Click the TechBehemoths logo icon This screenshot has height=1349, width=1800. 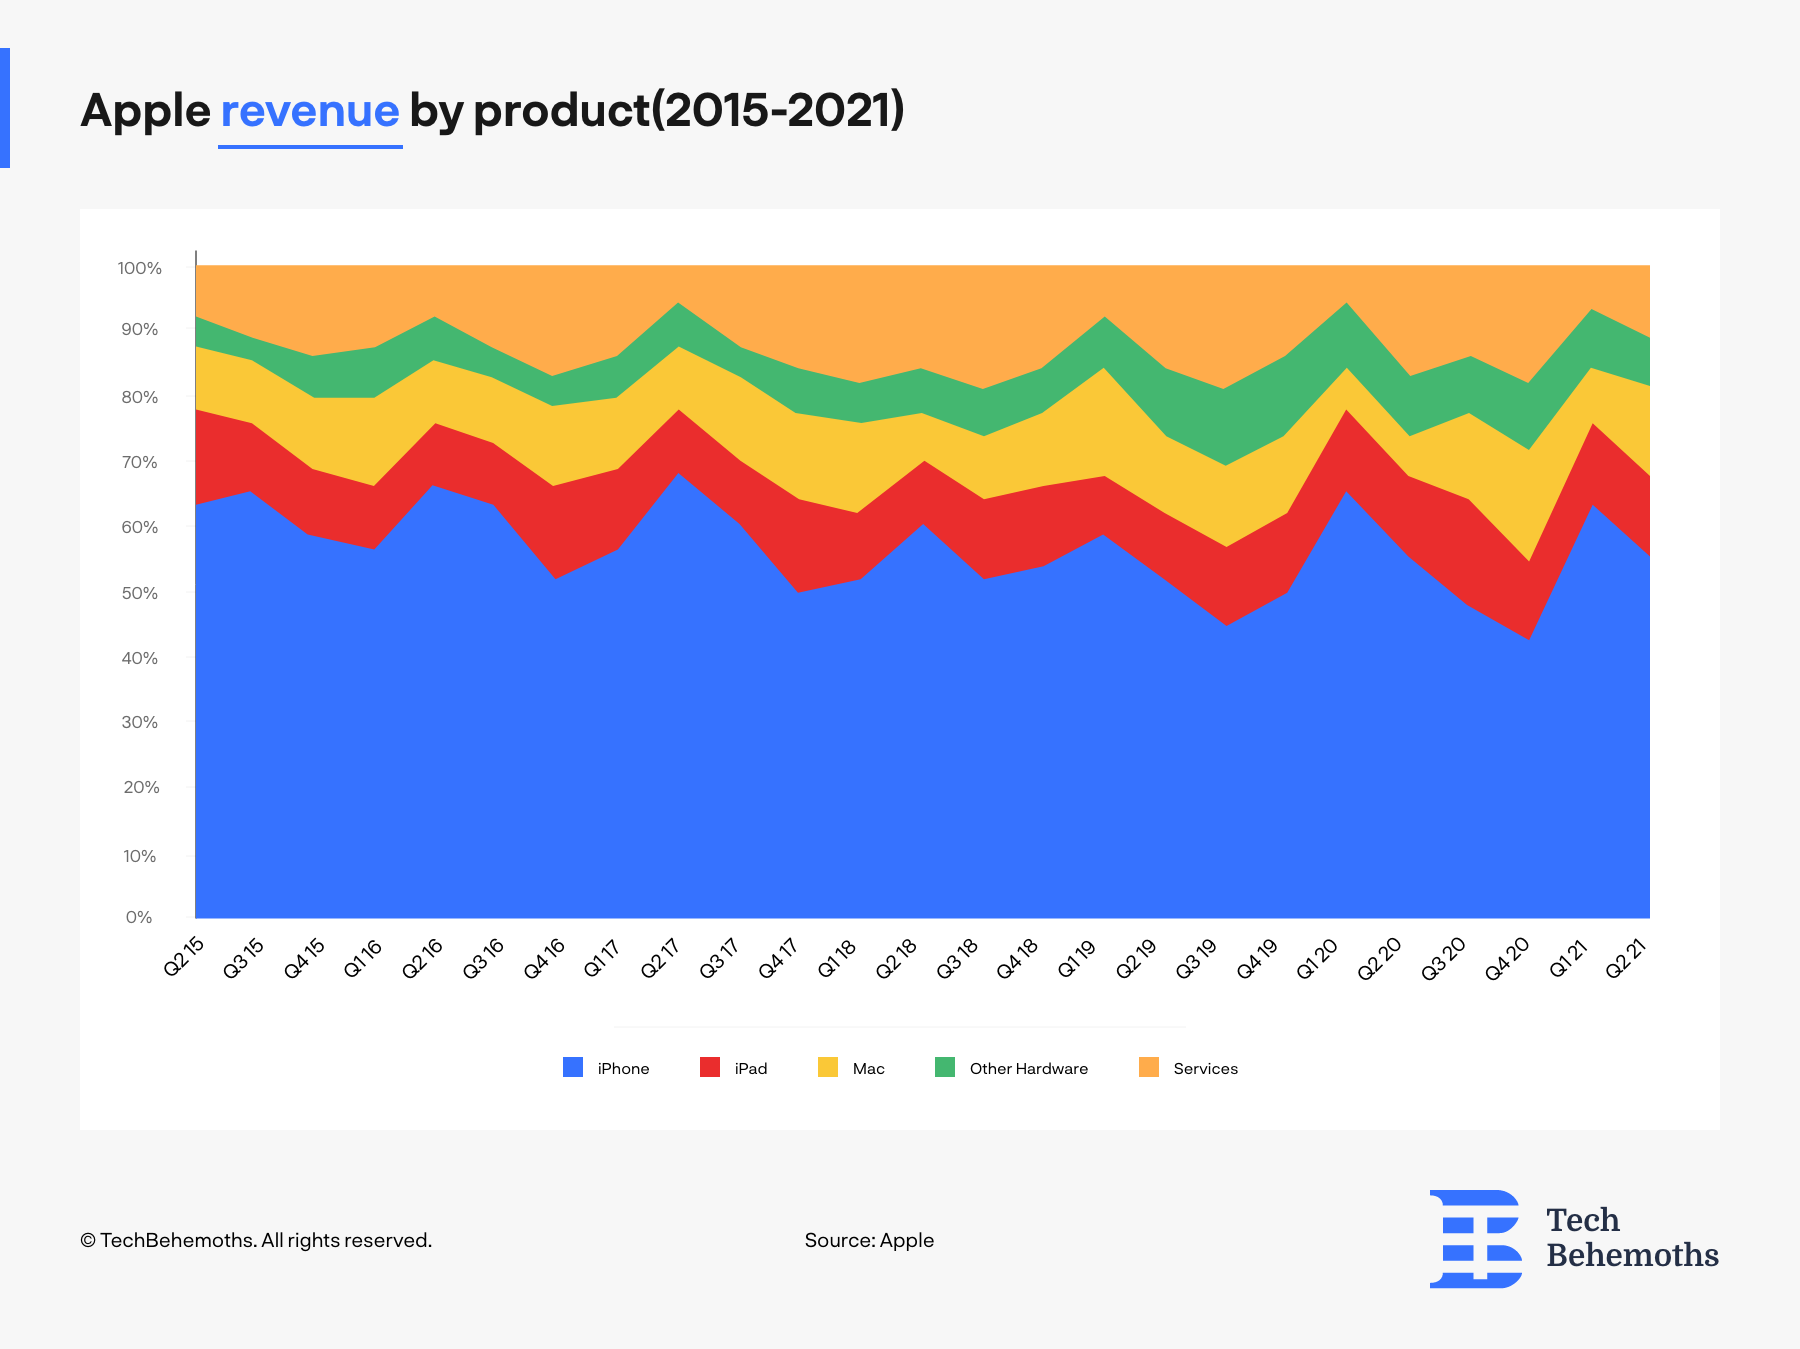(x=1476, y=1238)
